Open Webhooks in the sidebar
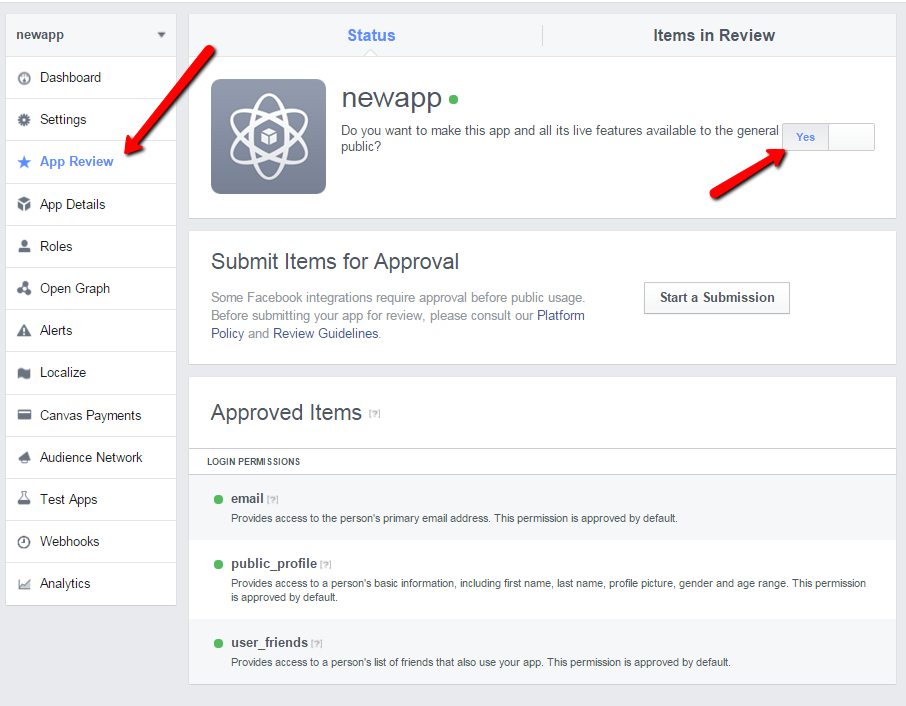This screenshot has height=706, width=906. tap(91, 541)
